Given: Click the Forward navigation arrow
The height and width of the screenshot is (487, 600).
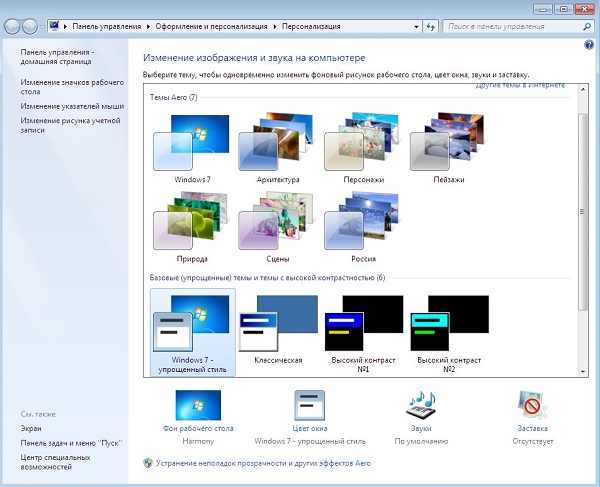Looking at the screenshot, I should (29, 26).
